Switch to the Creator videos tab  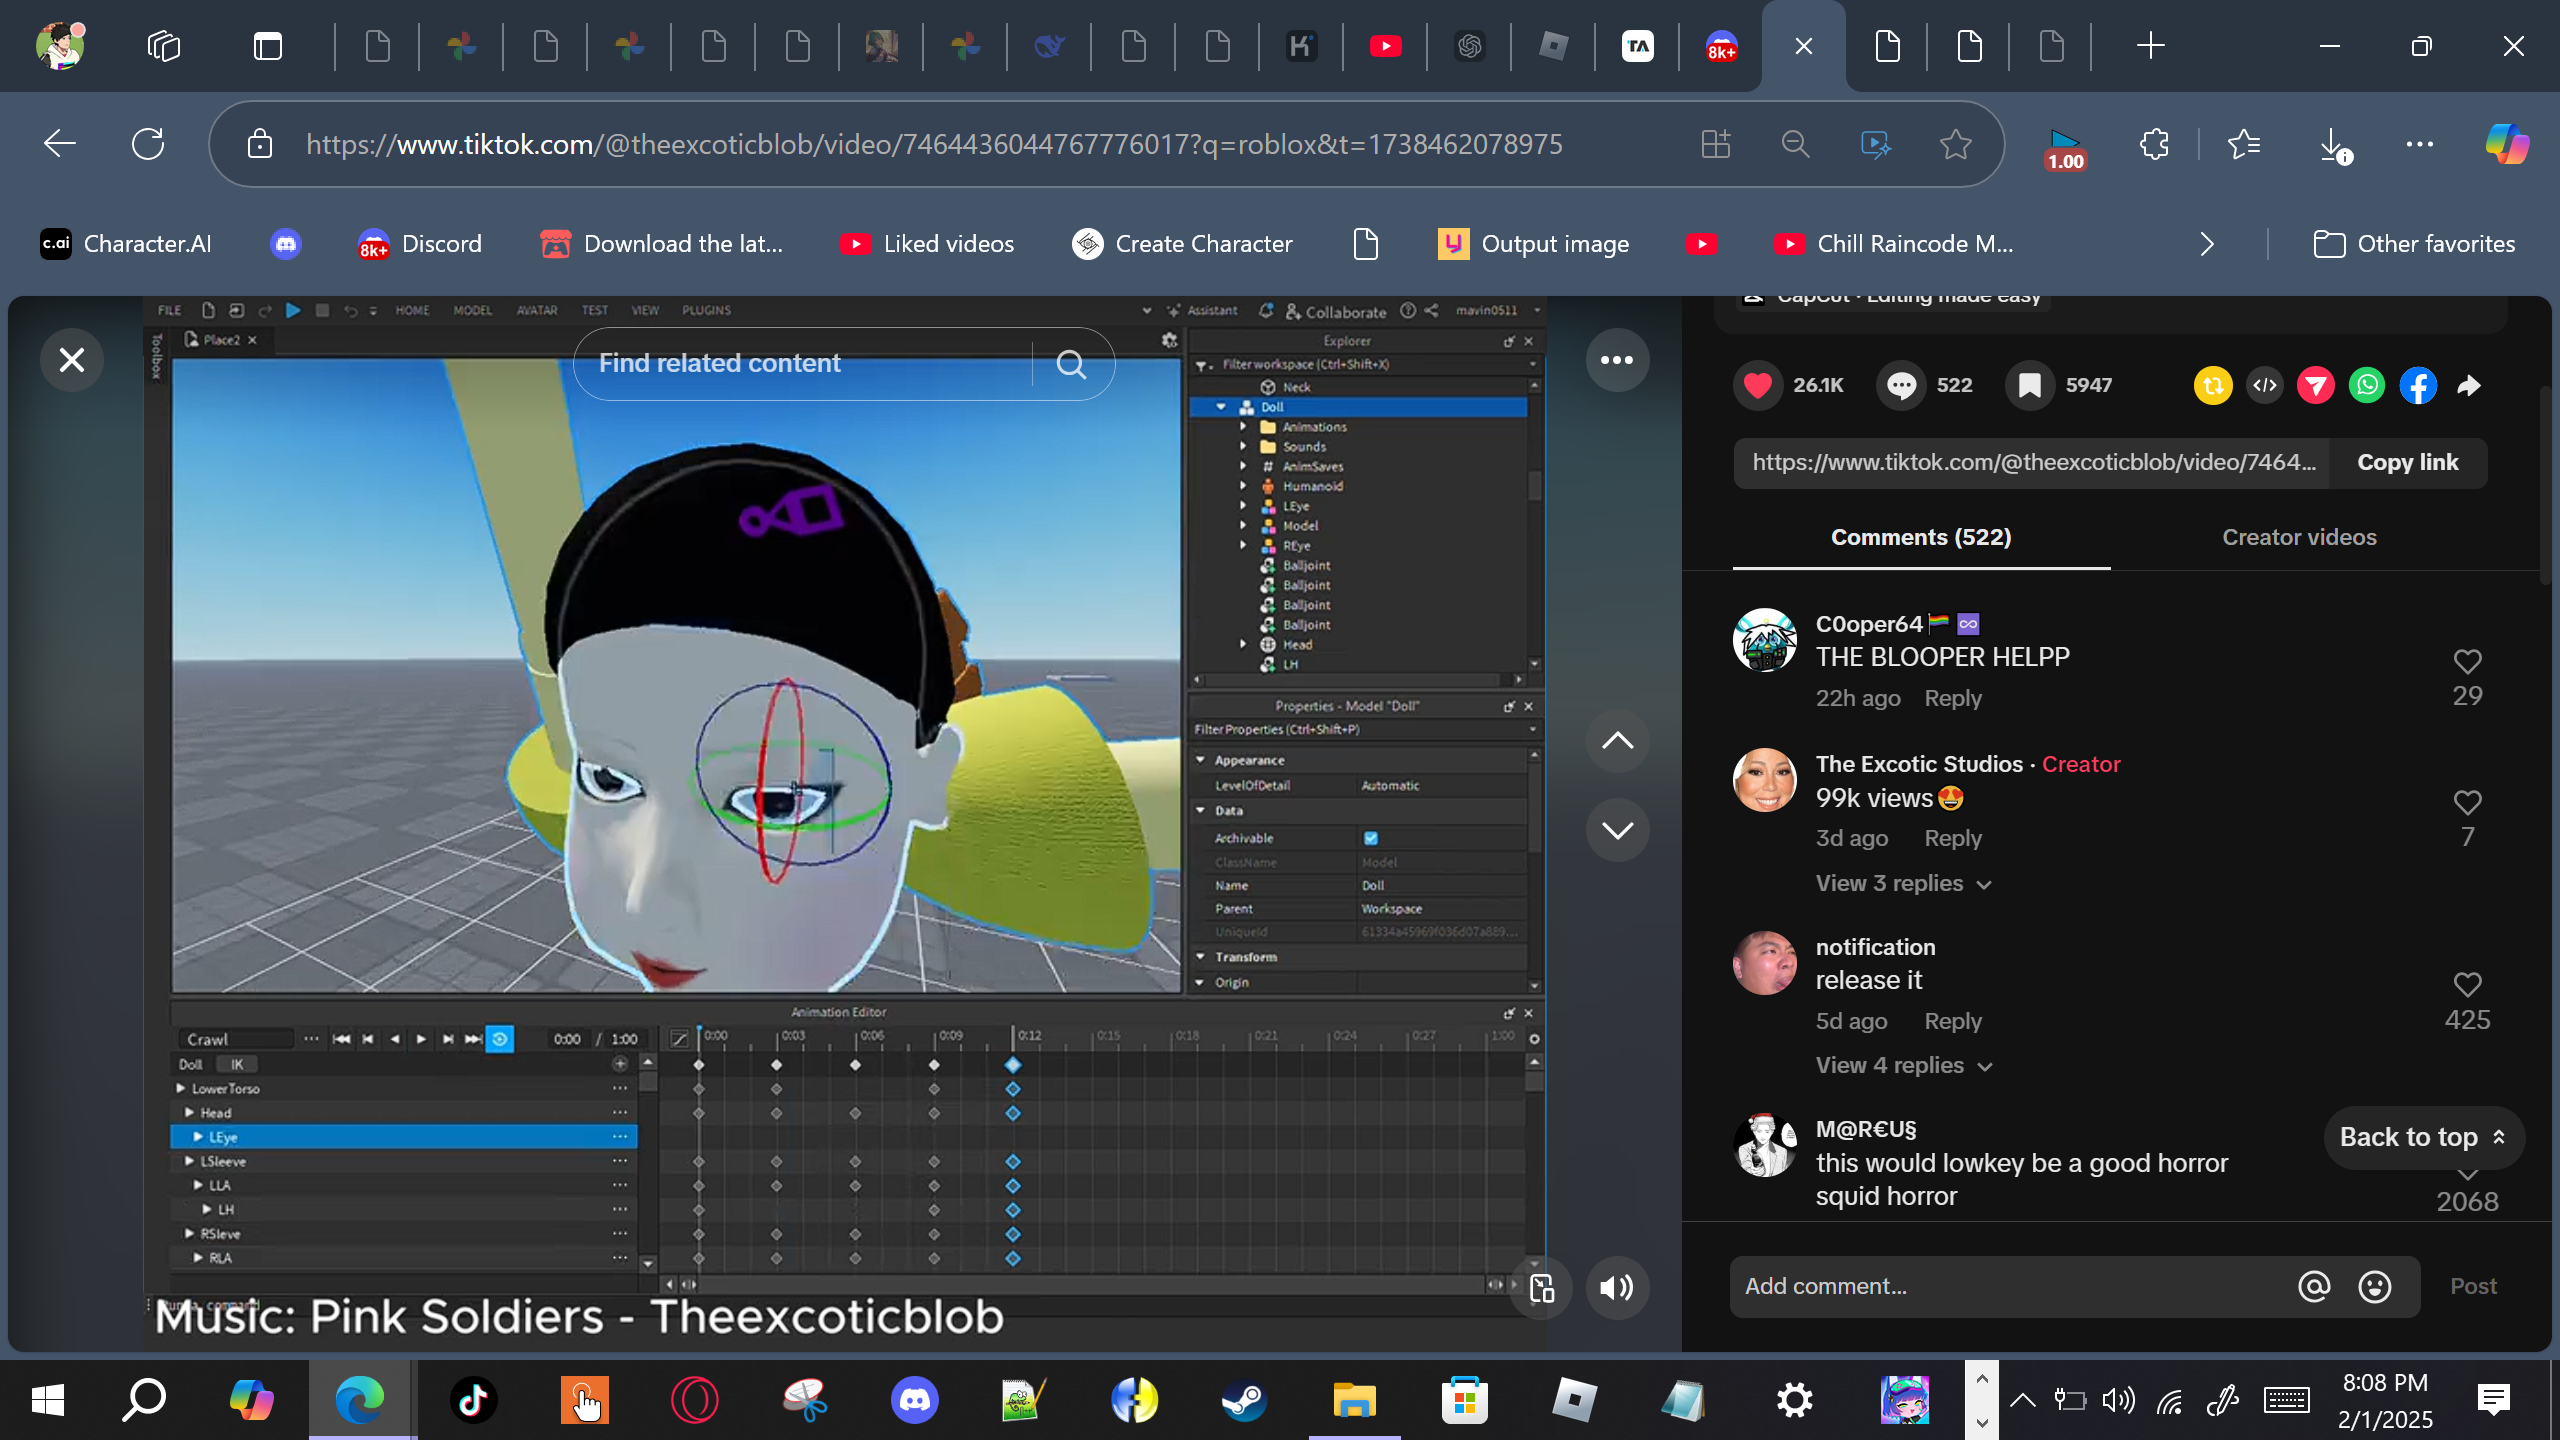pos(2299,538)
